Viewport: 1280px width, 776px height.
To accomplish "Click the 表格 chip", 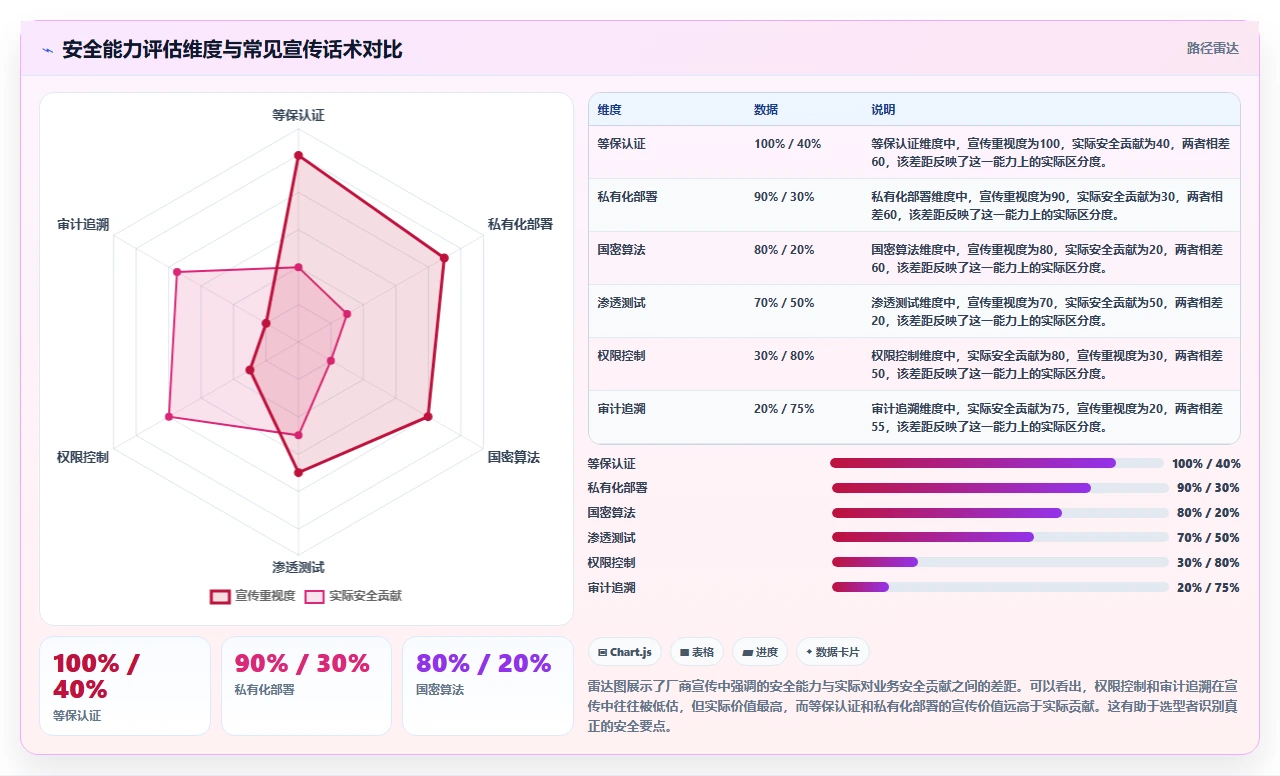I will (x=697, y=652).
